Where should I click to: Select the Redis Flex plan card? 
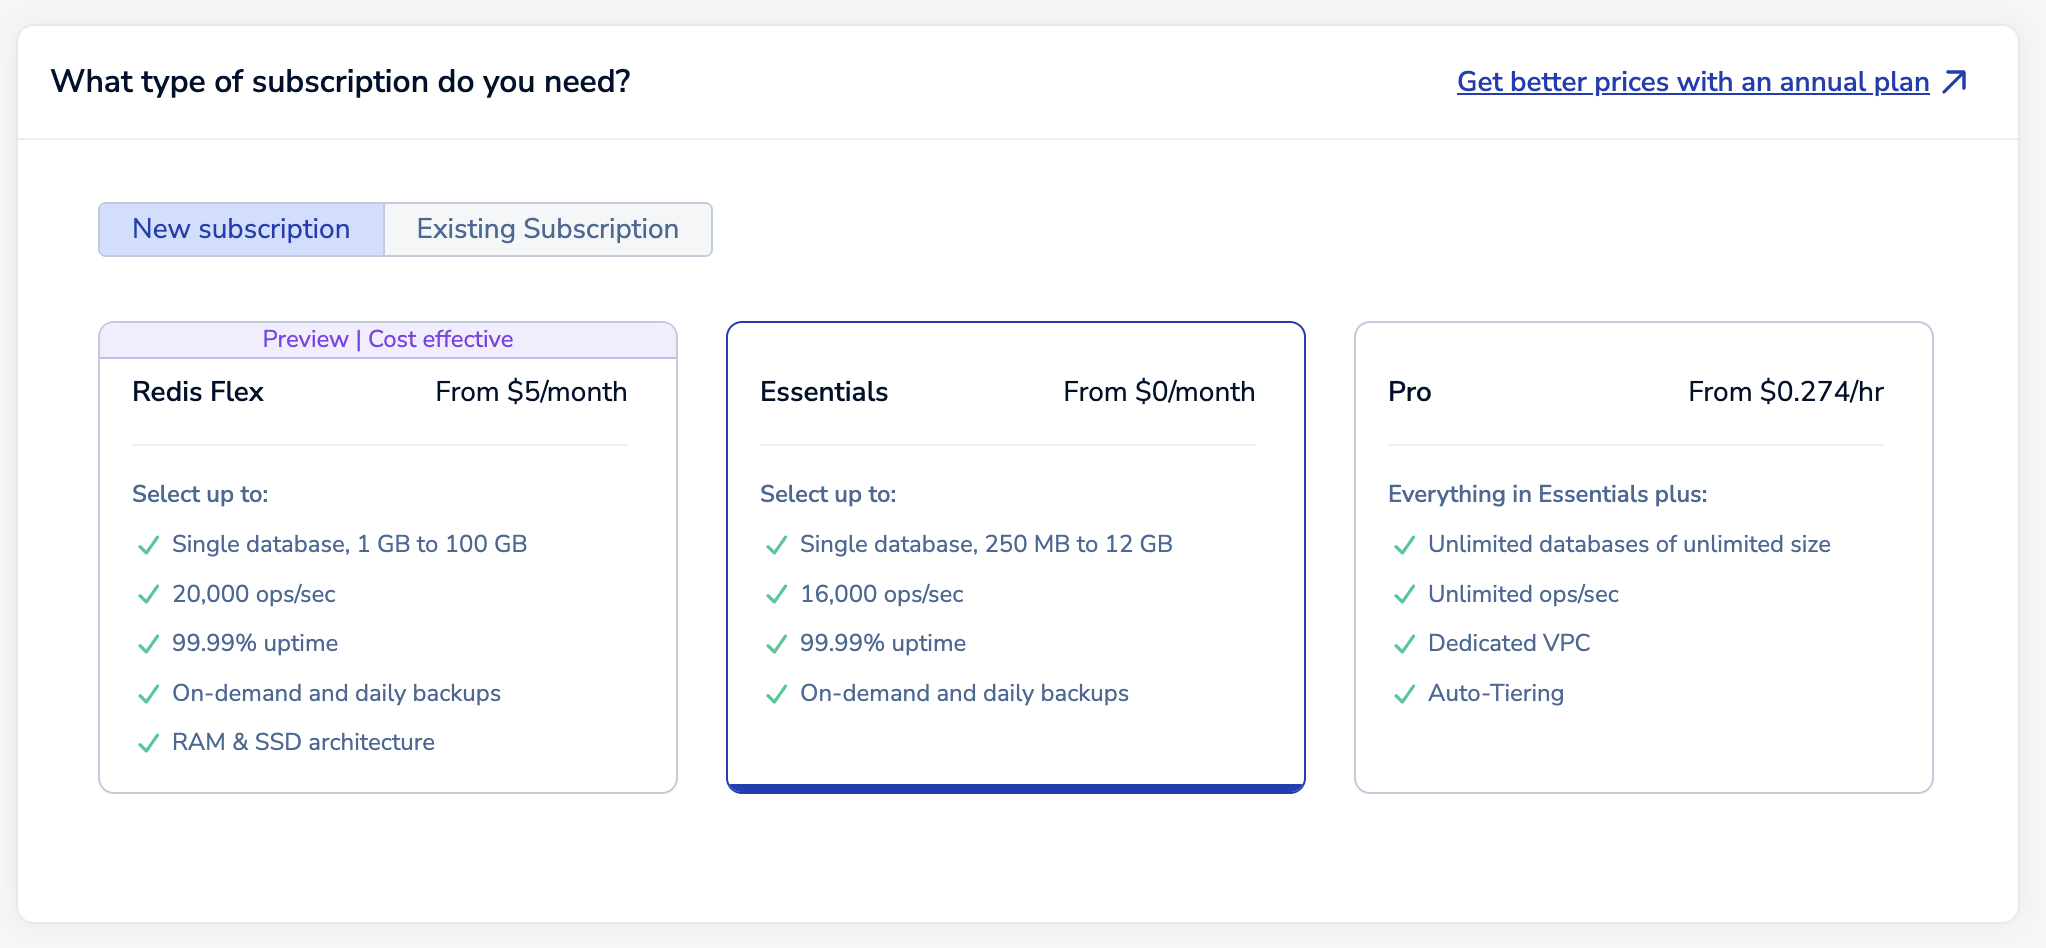(x=388, y=600)
